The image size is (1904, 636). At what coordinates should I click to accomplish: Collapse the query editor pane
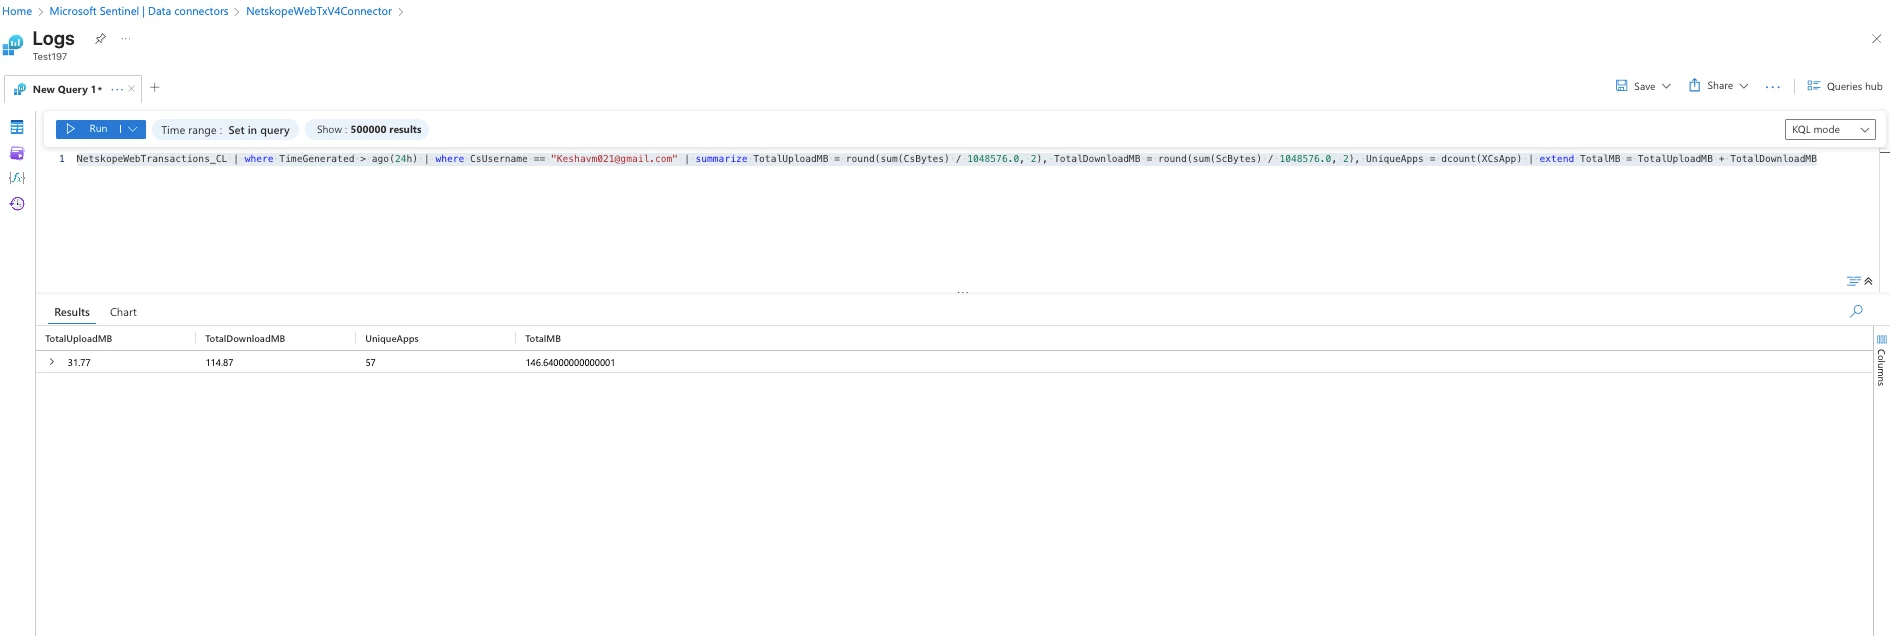(x=1868, y=281)
